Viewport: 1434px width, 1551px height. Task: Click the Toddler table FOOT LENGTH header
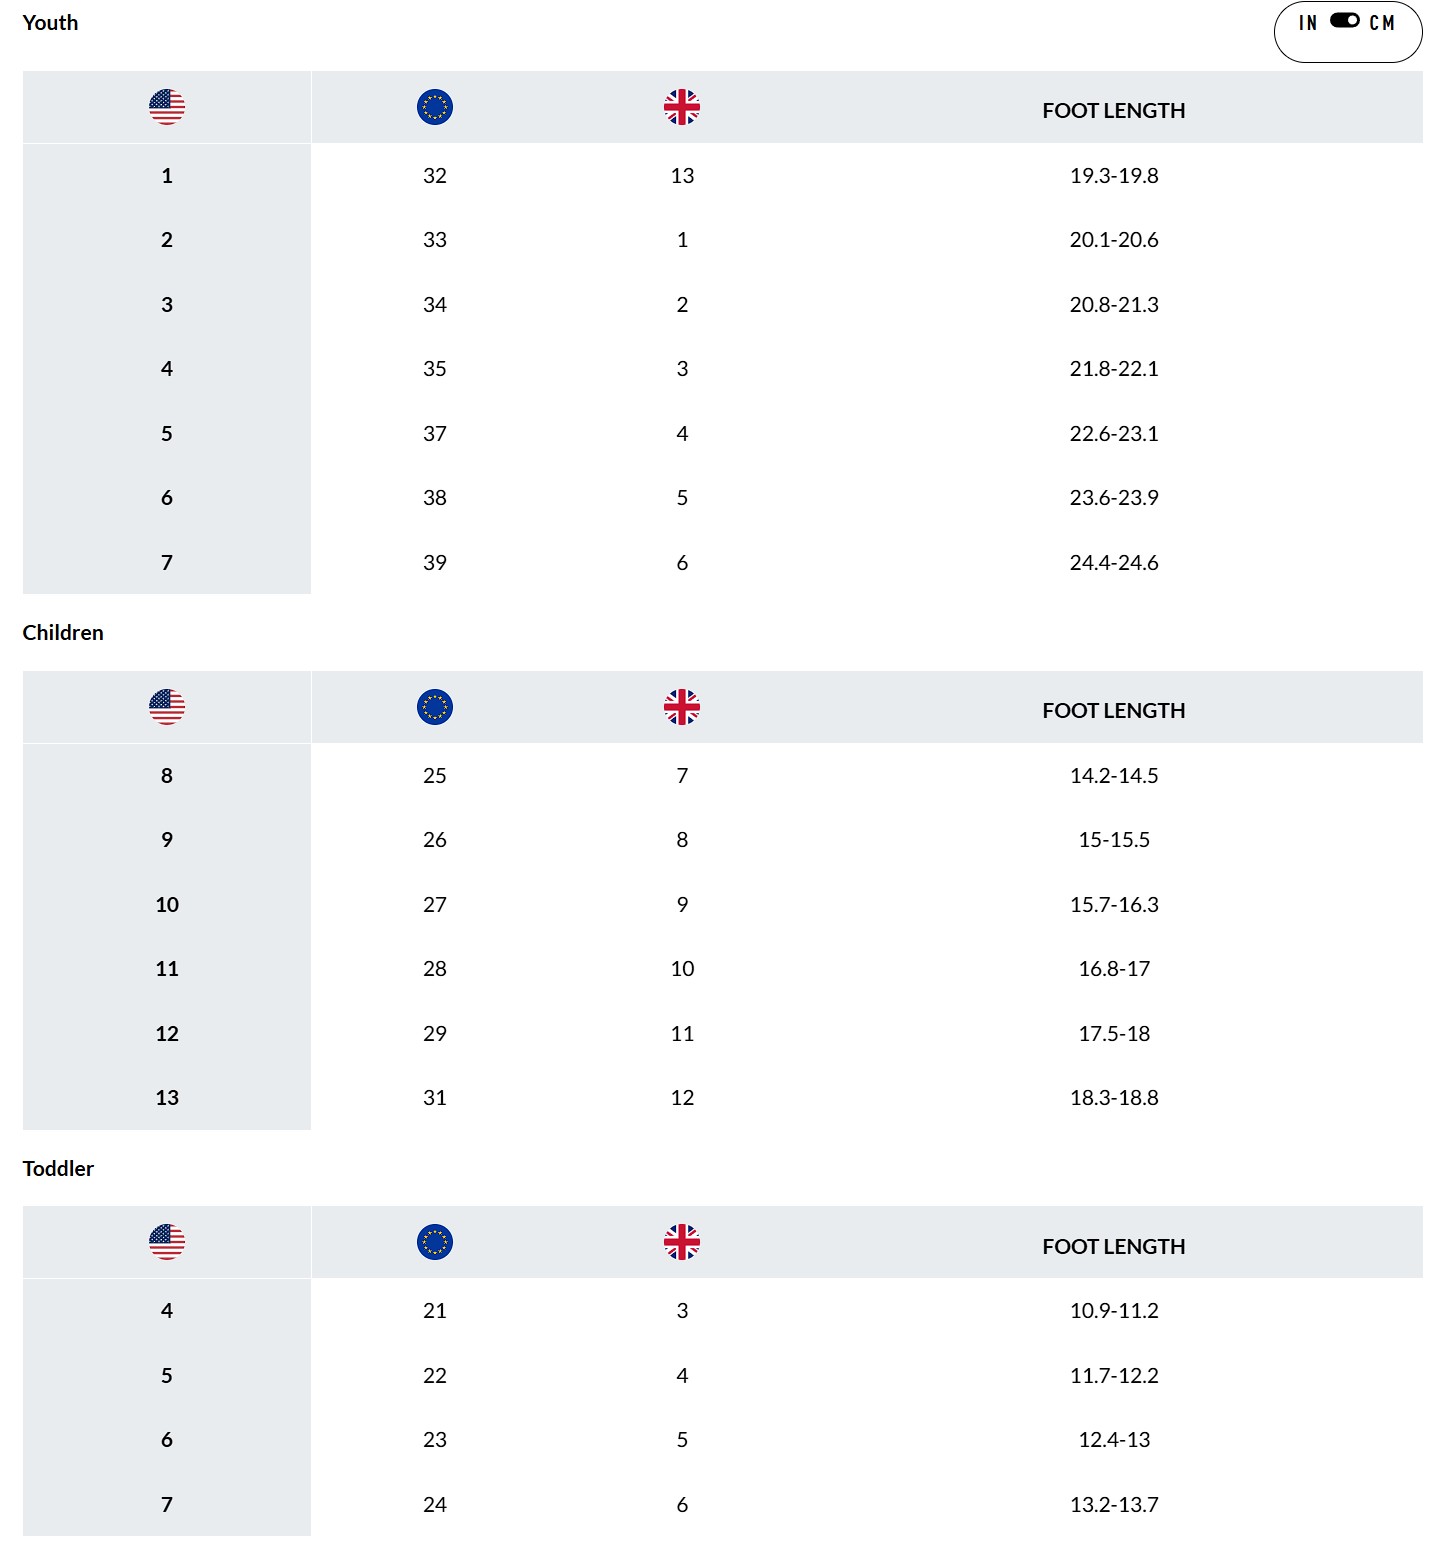pos(1114,1247)
